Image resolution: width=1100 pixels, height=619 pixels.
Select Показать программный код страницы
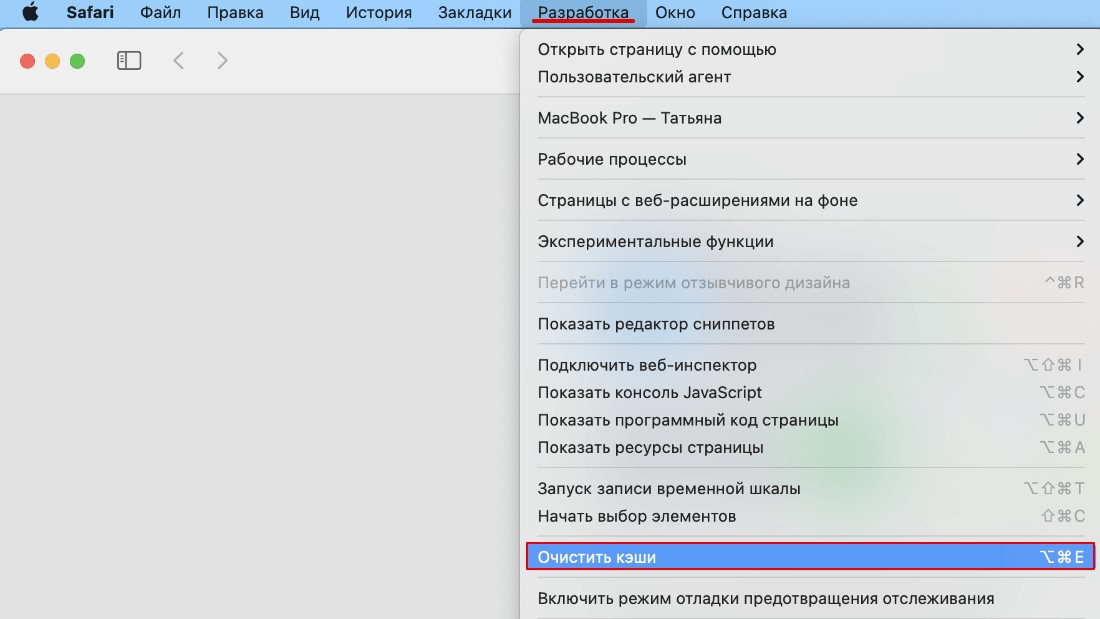click(x=810, y=420)
